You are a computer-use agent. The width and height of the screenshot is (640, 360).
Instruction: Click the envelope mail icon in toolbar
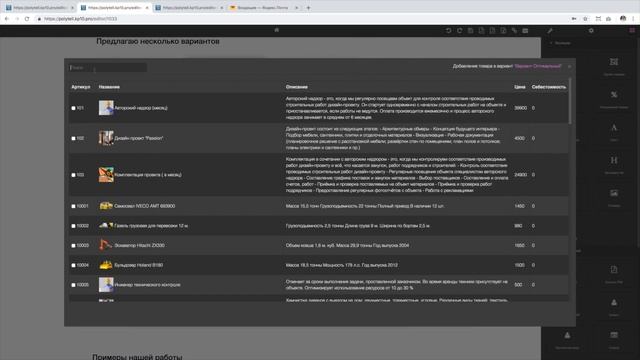[x=525, y=31]
